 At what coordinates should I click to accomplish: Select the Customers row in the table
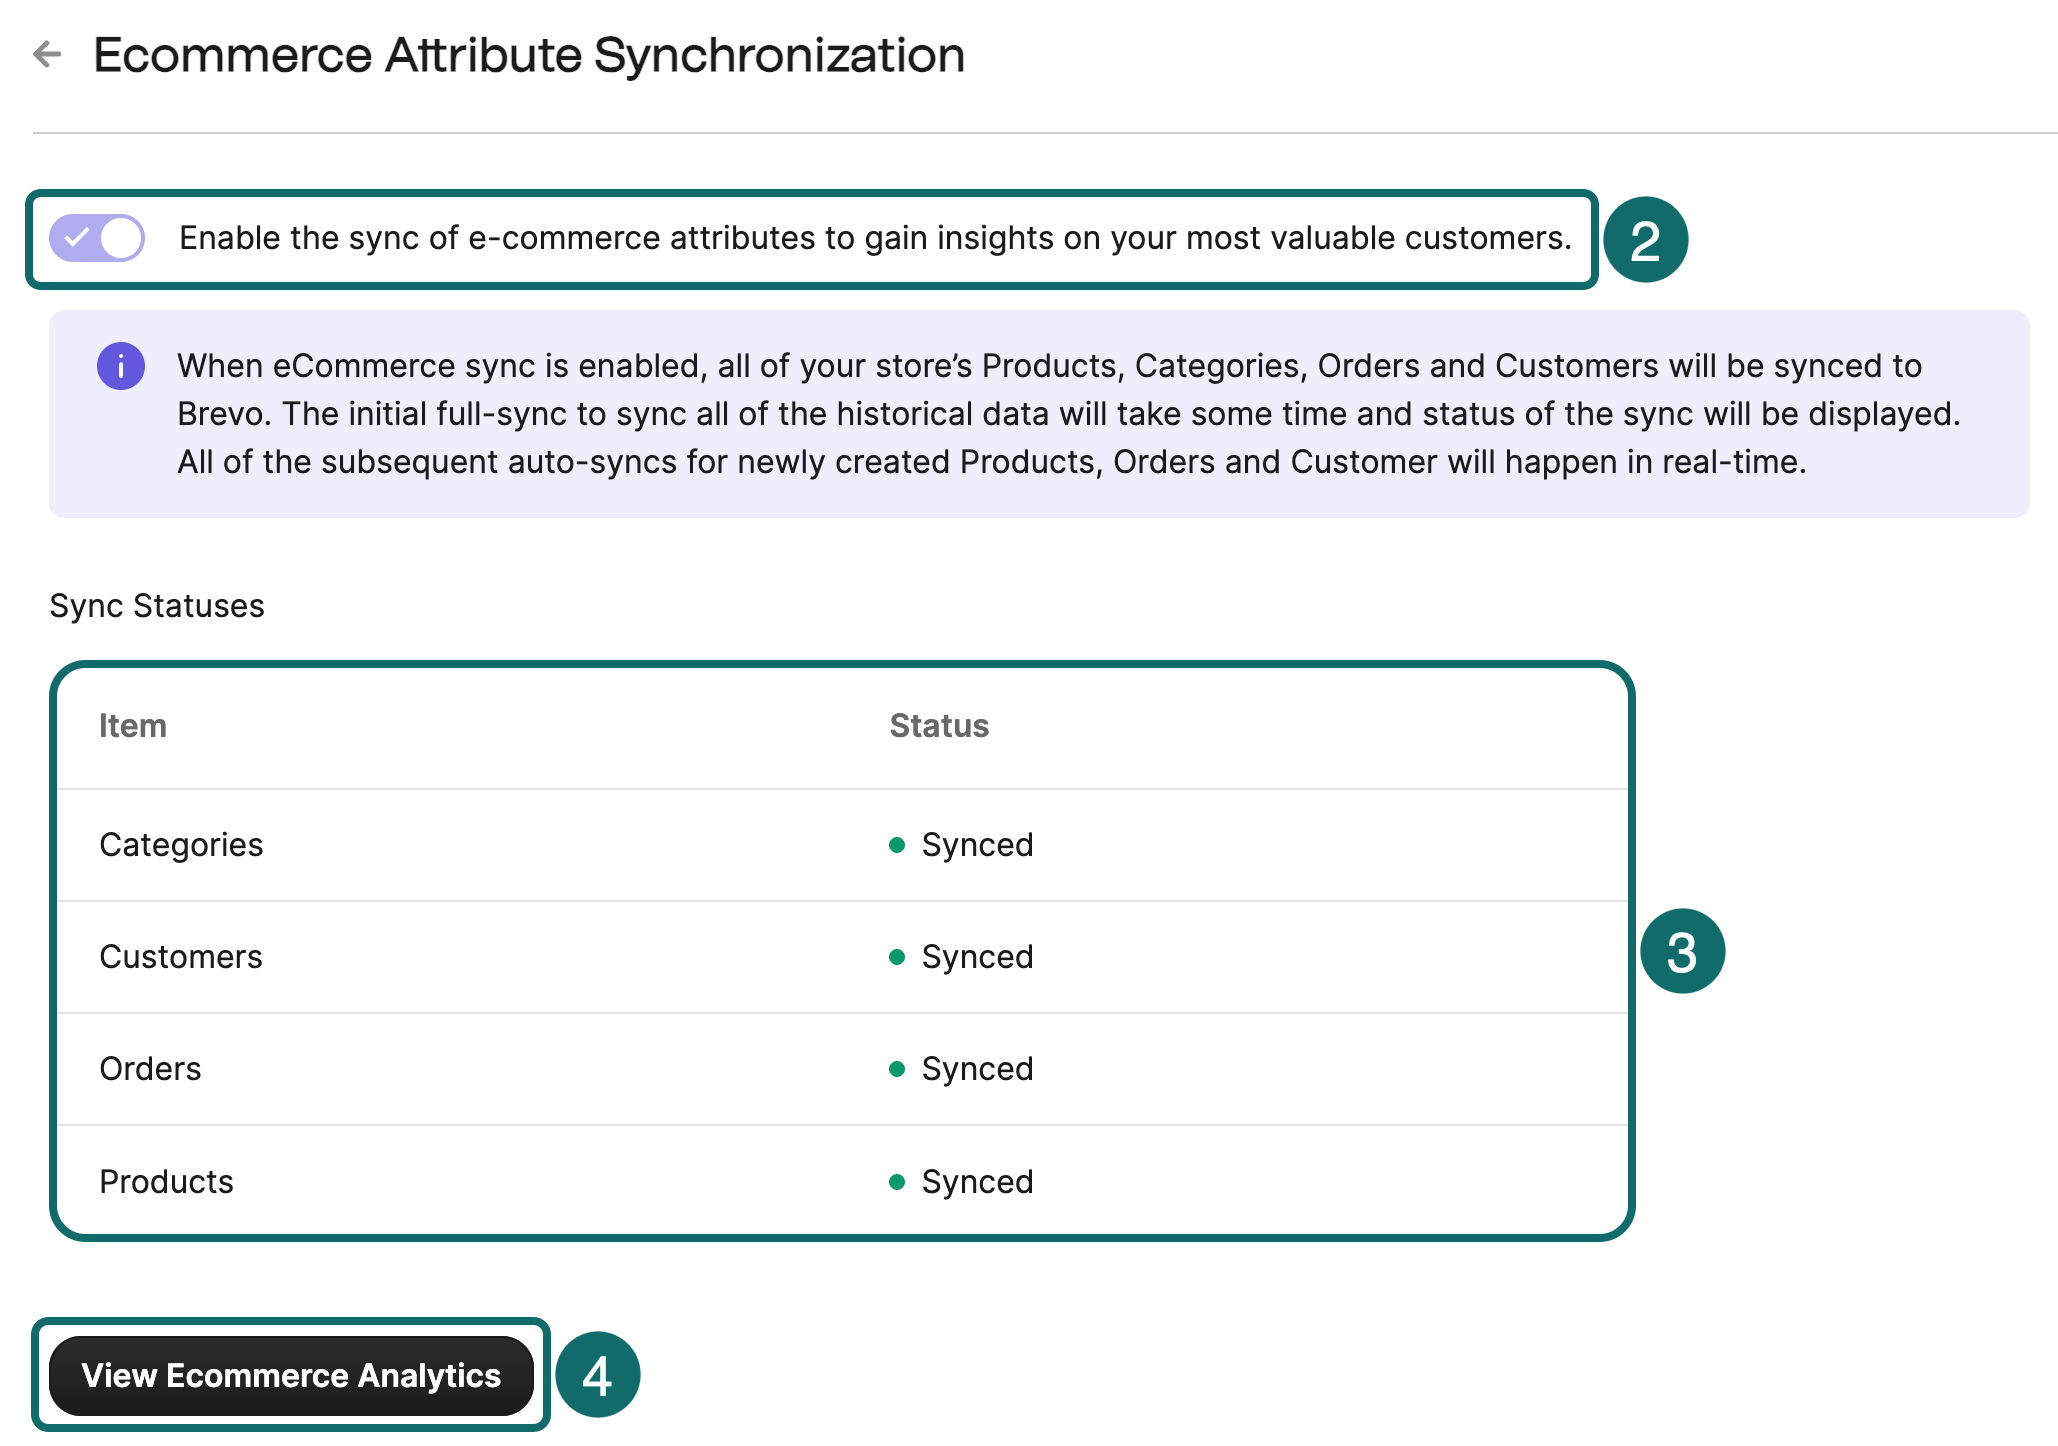point(180,957)
